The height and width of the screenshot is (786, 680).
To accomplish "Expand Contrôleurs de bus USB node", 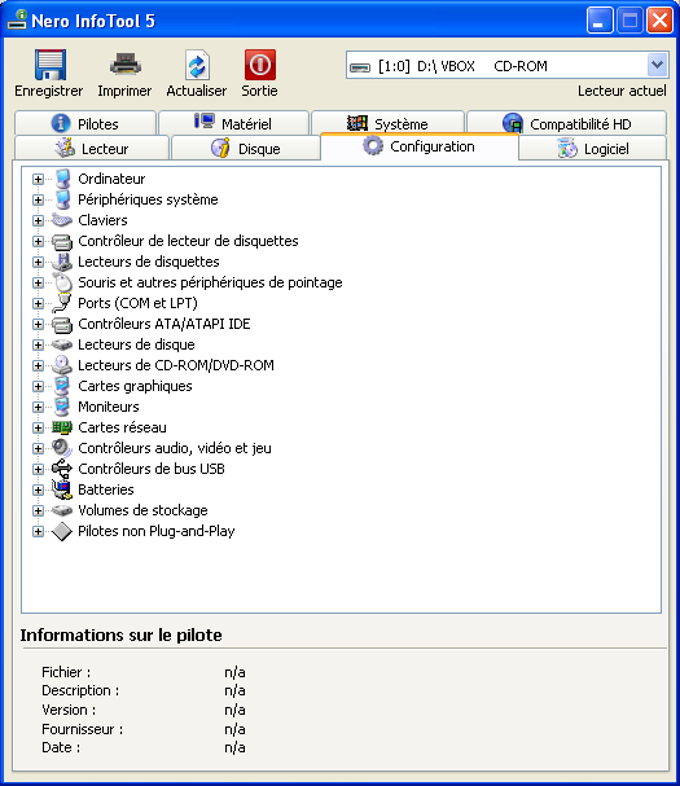I will [38, 469].
